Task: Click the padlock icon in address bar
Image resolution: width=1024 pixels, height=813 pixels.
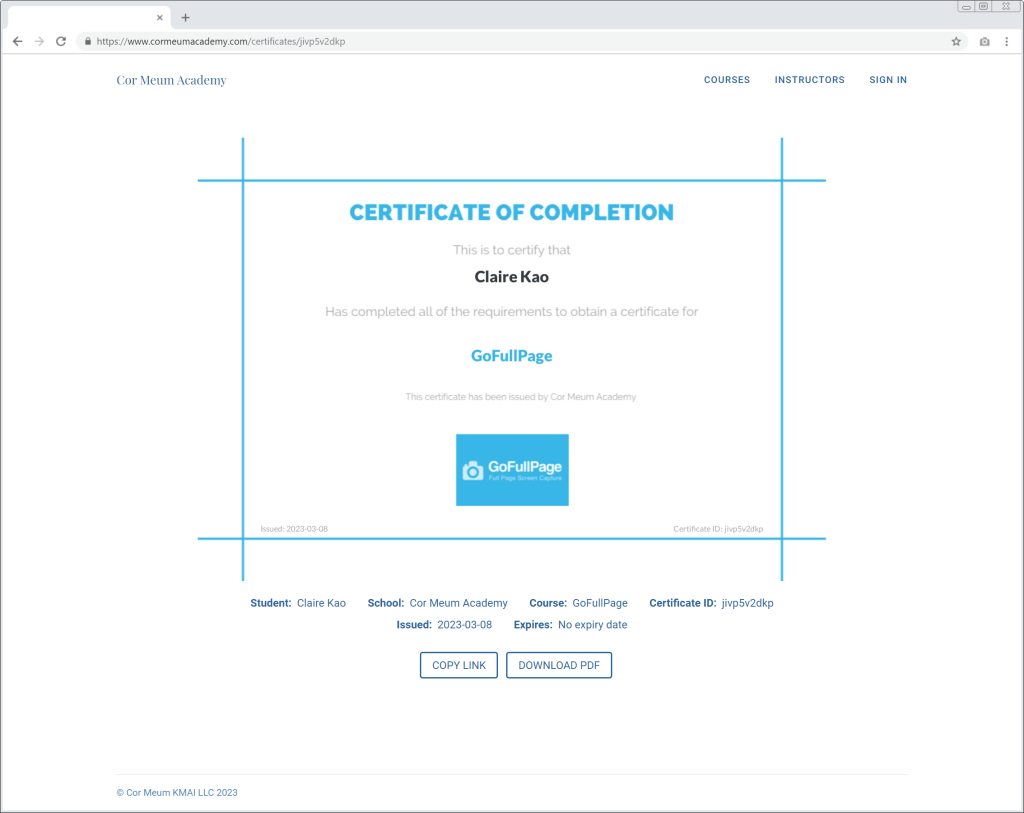Action: pyautogui.click(x=89, y=41)
